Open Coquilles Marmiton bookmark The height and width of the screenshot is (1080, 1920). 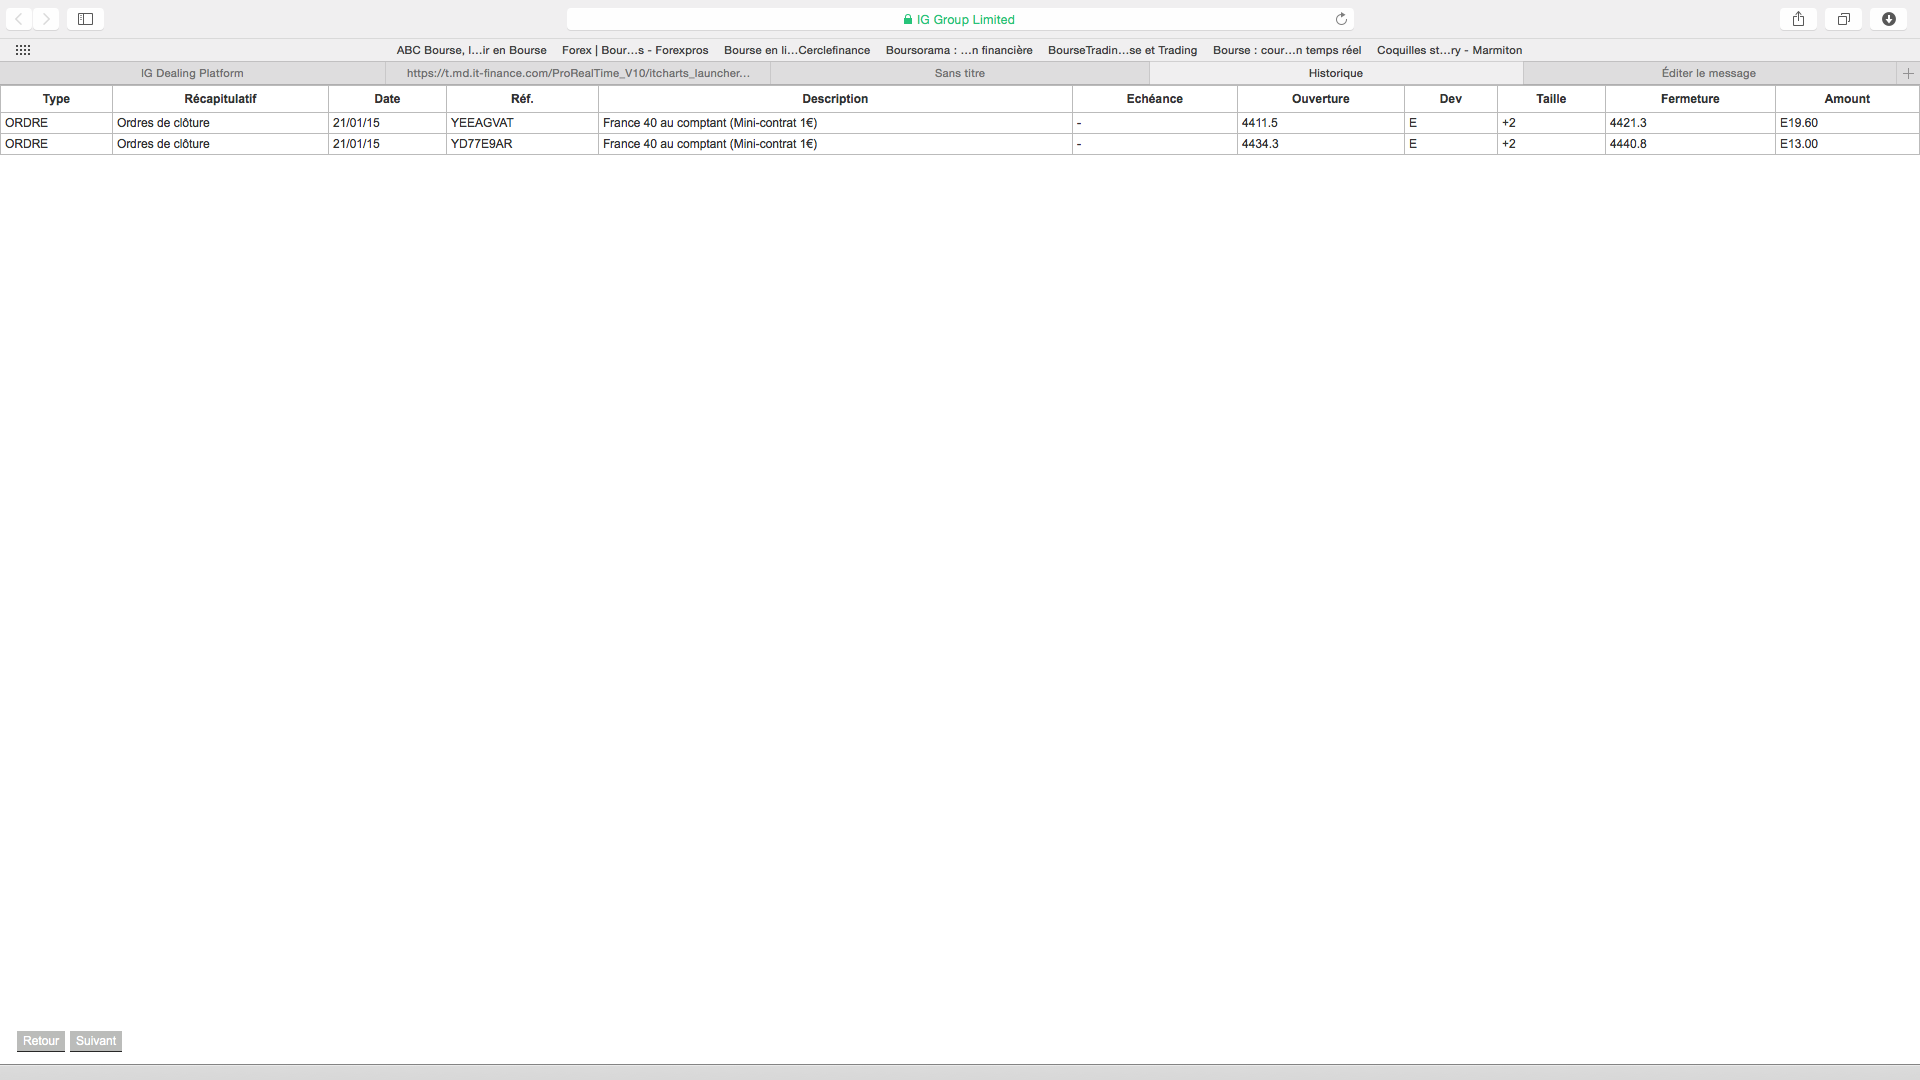click(1449, 50)
